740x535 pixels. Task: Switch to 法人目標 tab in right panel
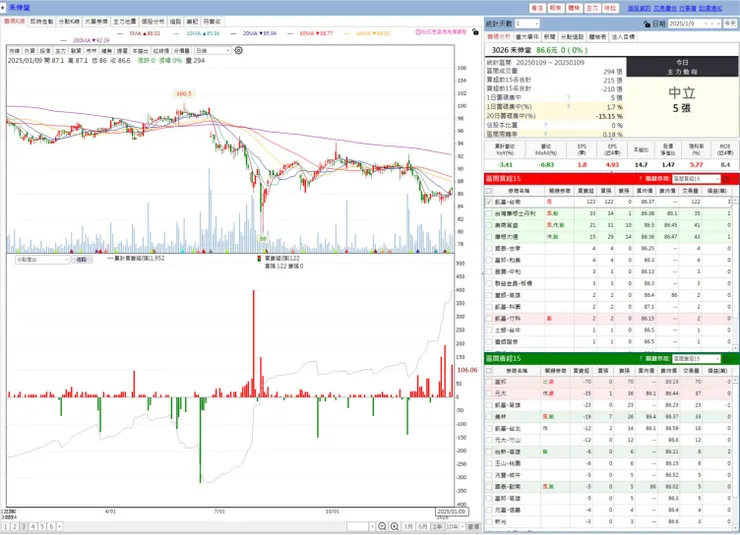623,37
